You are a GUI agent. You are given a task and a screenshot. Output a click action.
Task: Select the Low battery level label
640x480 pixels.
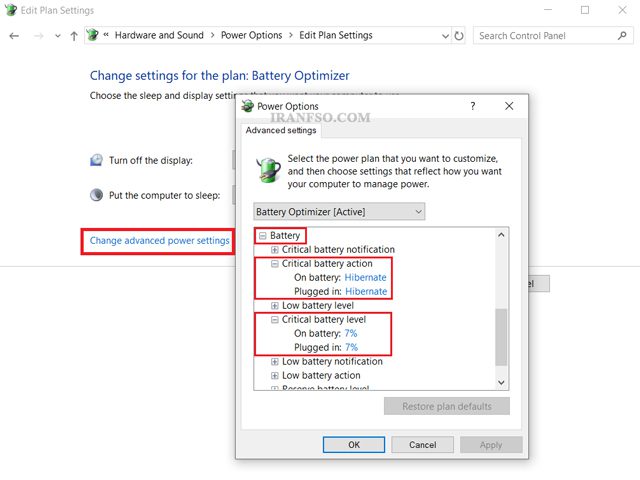(318, 305)
